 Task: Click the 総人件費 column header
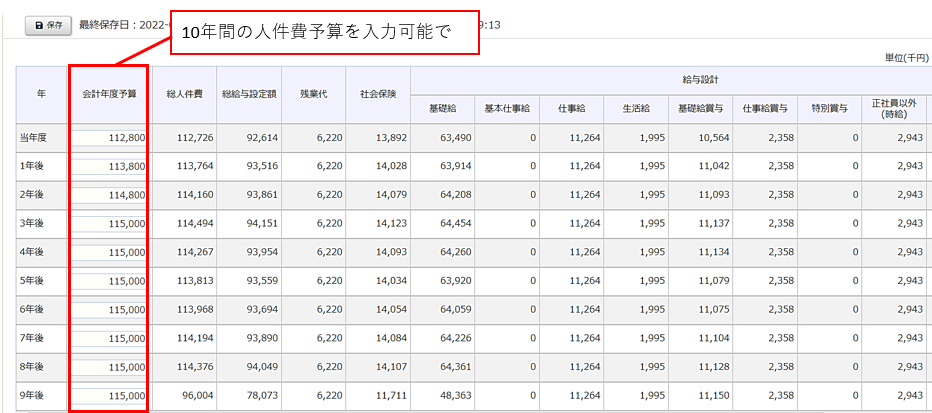tap(184, 94)
